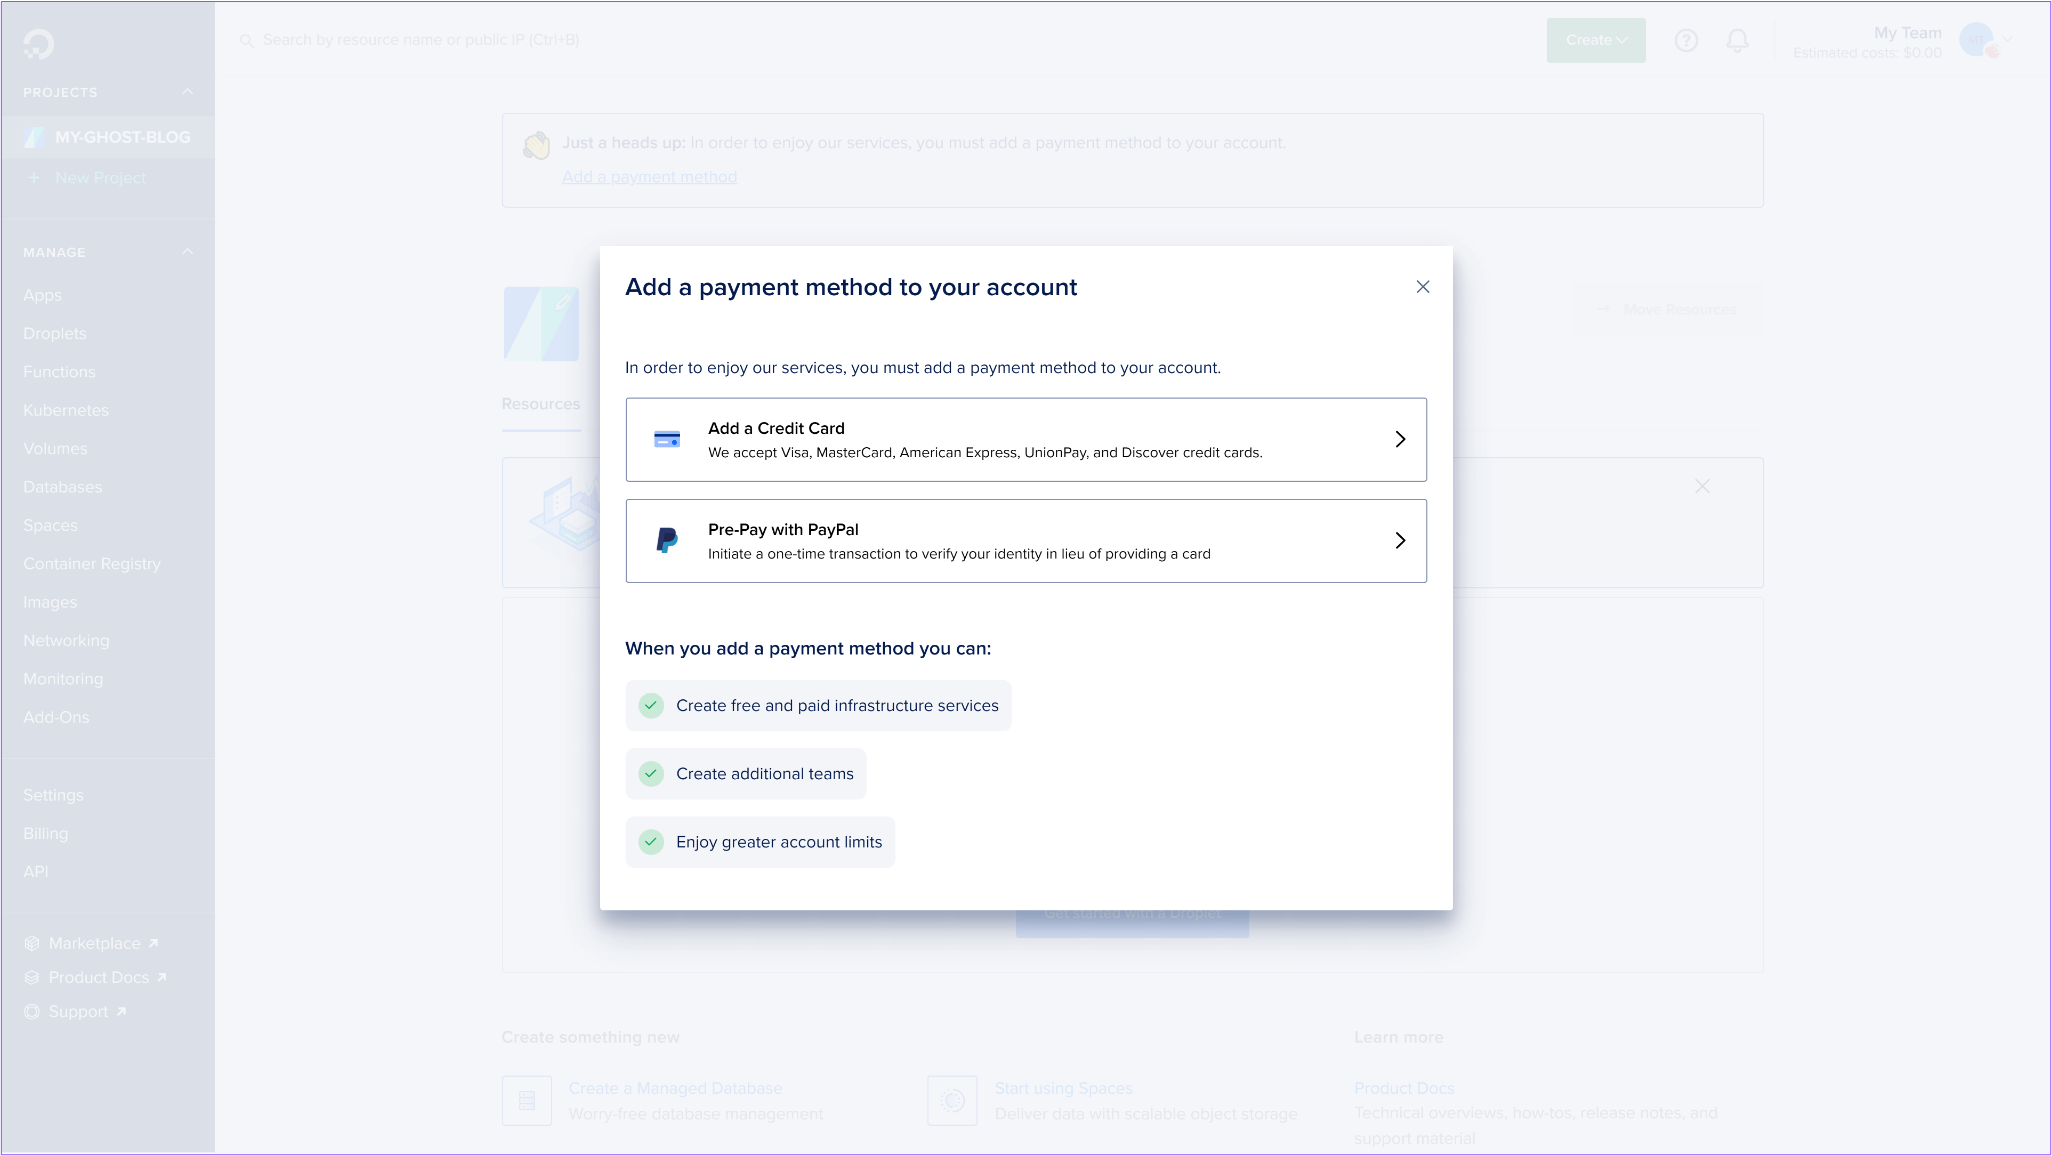Click the Spaces icon
Viewport: 2052px width, 1156px height.
tap(952, 1101)
